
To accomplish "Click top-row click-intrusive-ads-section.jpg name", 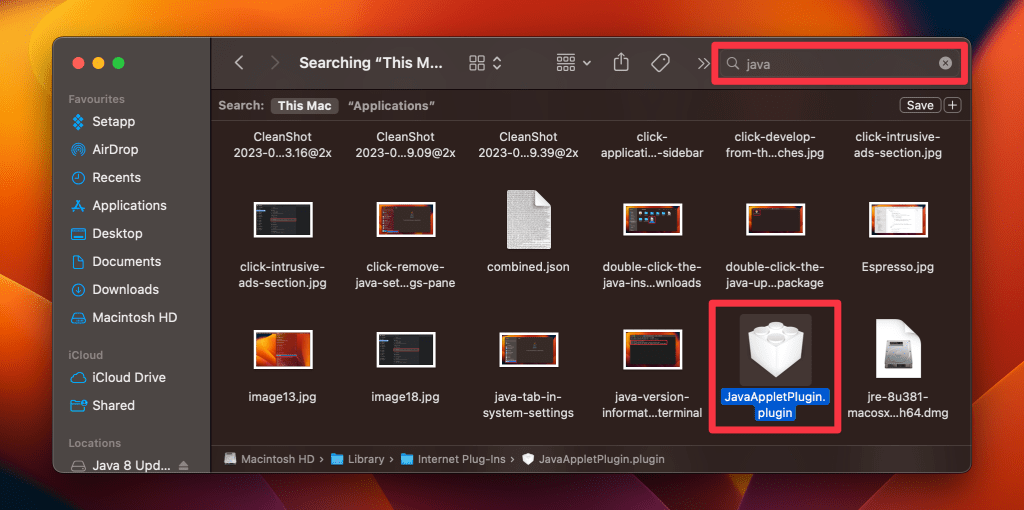I will (898, 145).
